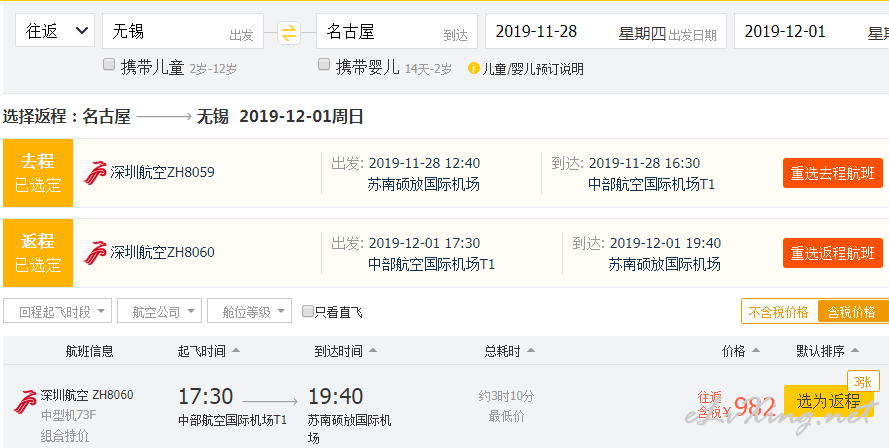Click airline logo in flight results list
This screenshot has height=448, width=889.
click(26, 401)
